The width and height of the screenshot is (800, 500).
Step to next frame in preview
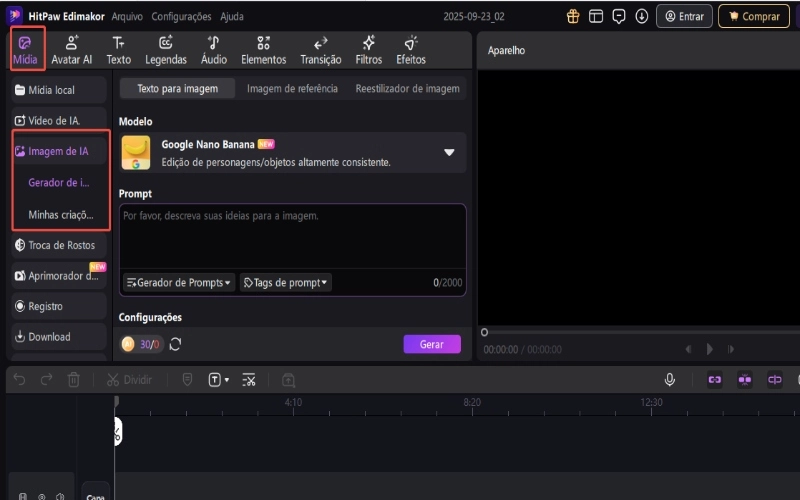coord(731,349)
